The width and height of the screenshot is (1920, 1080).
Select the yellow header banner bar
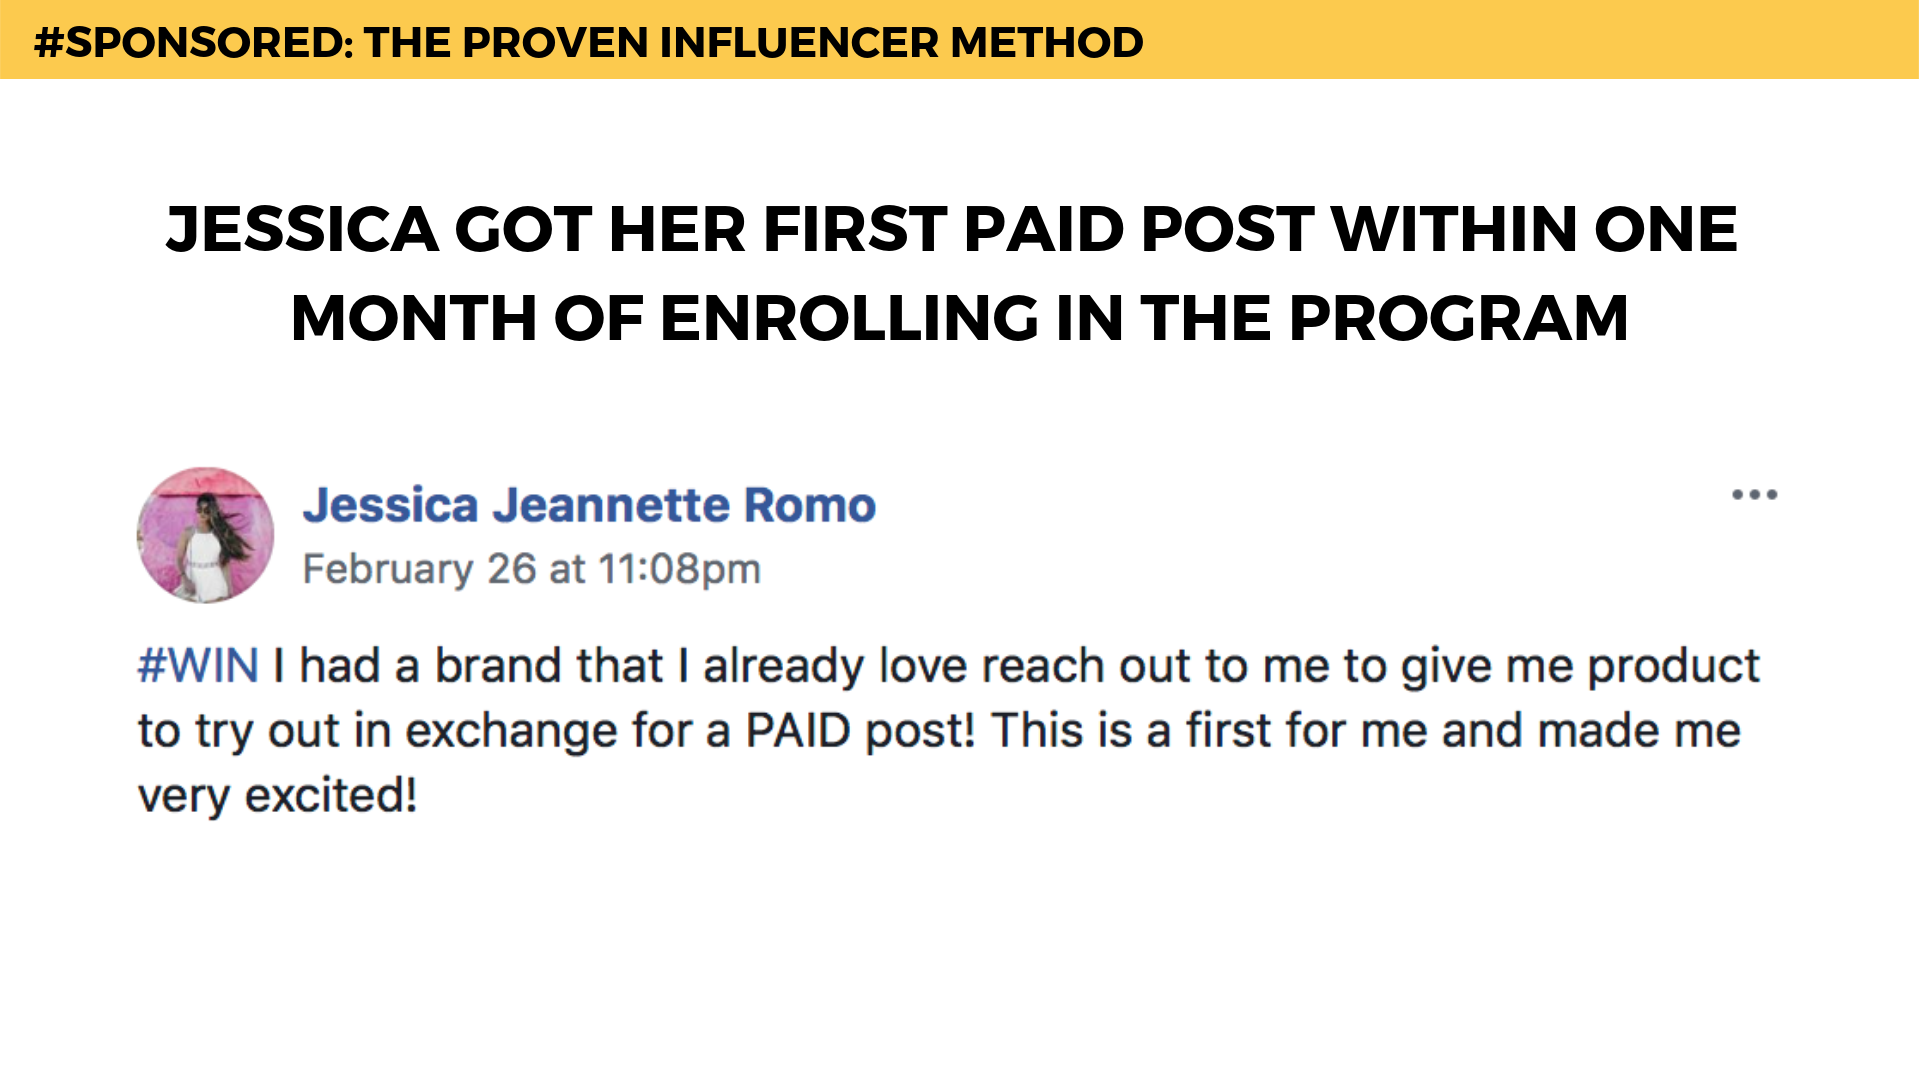coord(1500,40)
